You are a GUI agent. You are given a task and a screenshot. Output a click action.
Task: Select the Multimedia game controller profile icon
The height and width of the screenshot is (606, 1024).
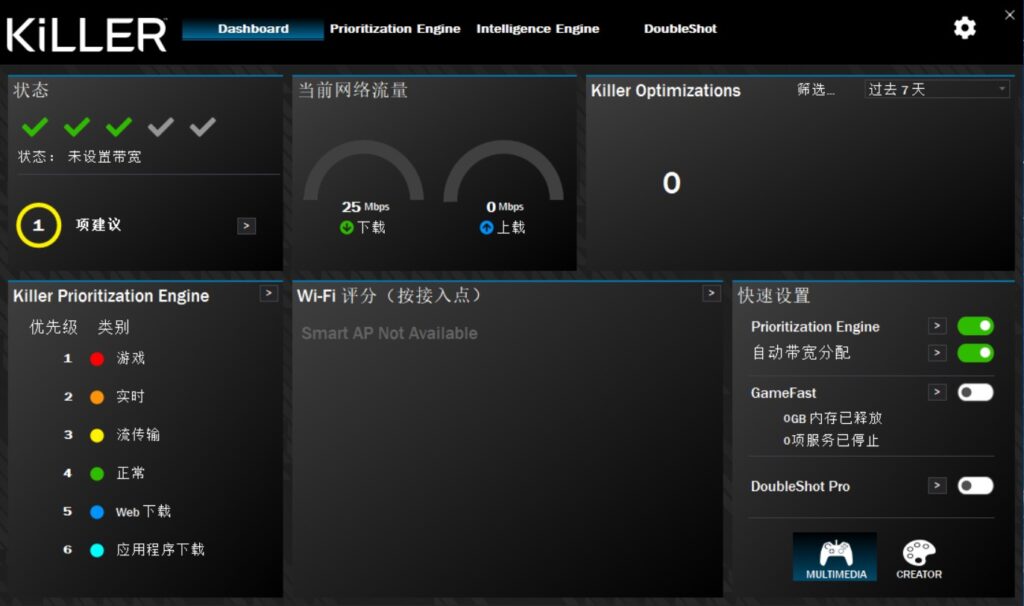834,552
